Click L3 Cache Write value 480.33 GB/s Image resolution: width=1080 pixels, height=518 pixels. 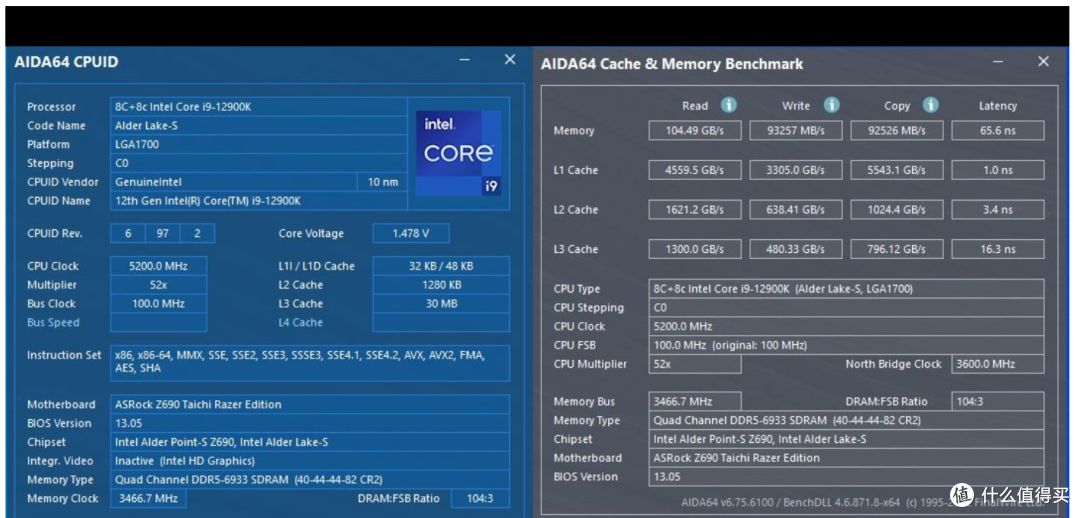pyautogui.click(x=796, y=249)
